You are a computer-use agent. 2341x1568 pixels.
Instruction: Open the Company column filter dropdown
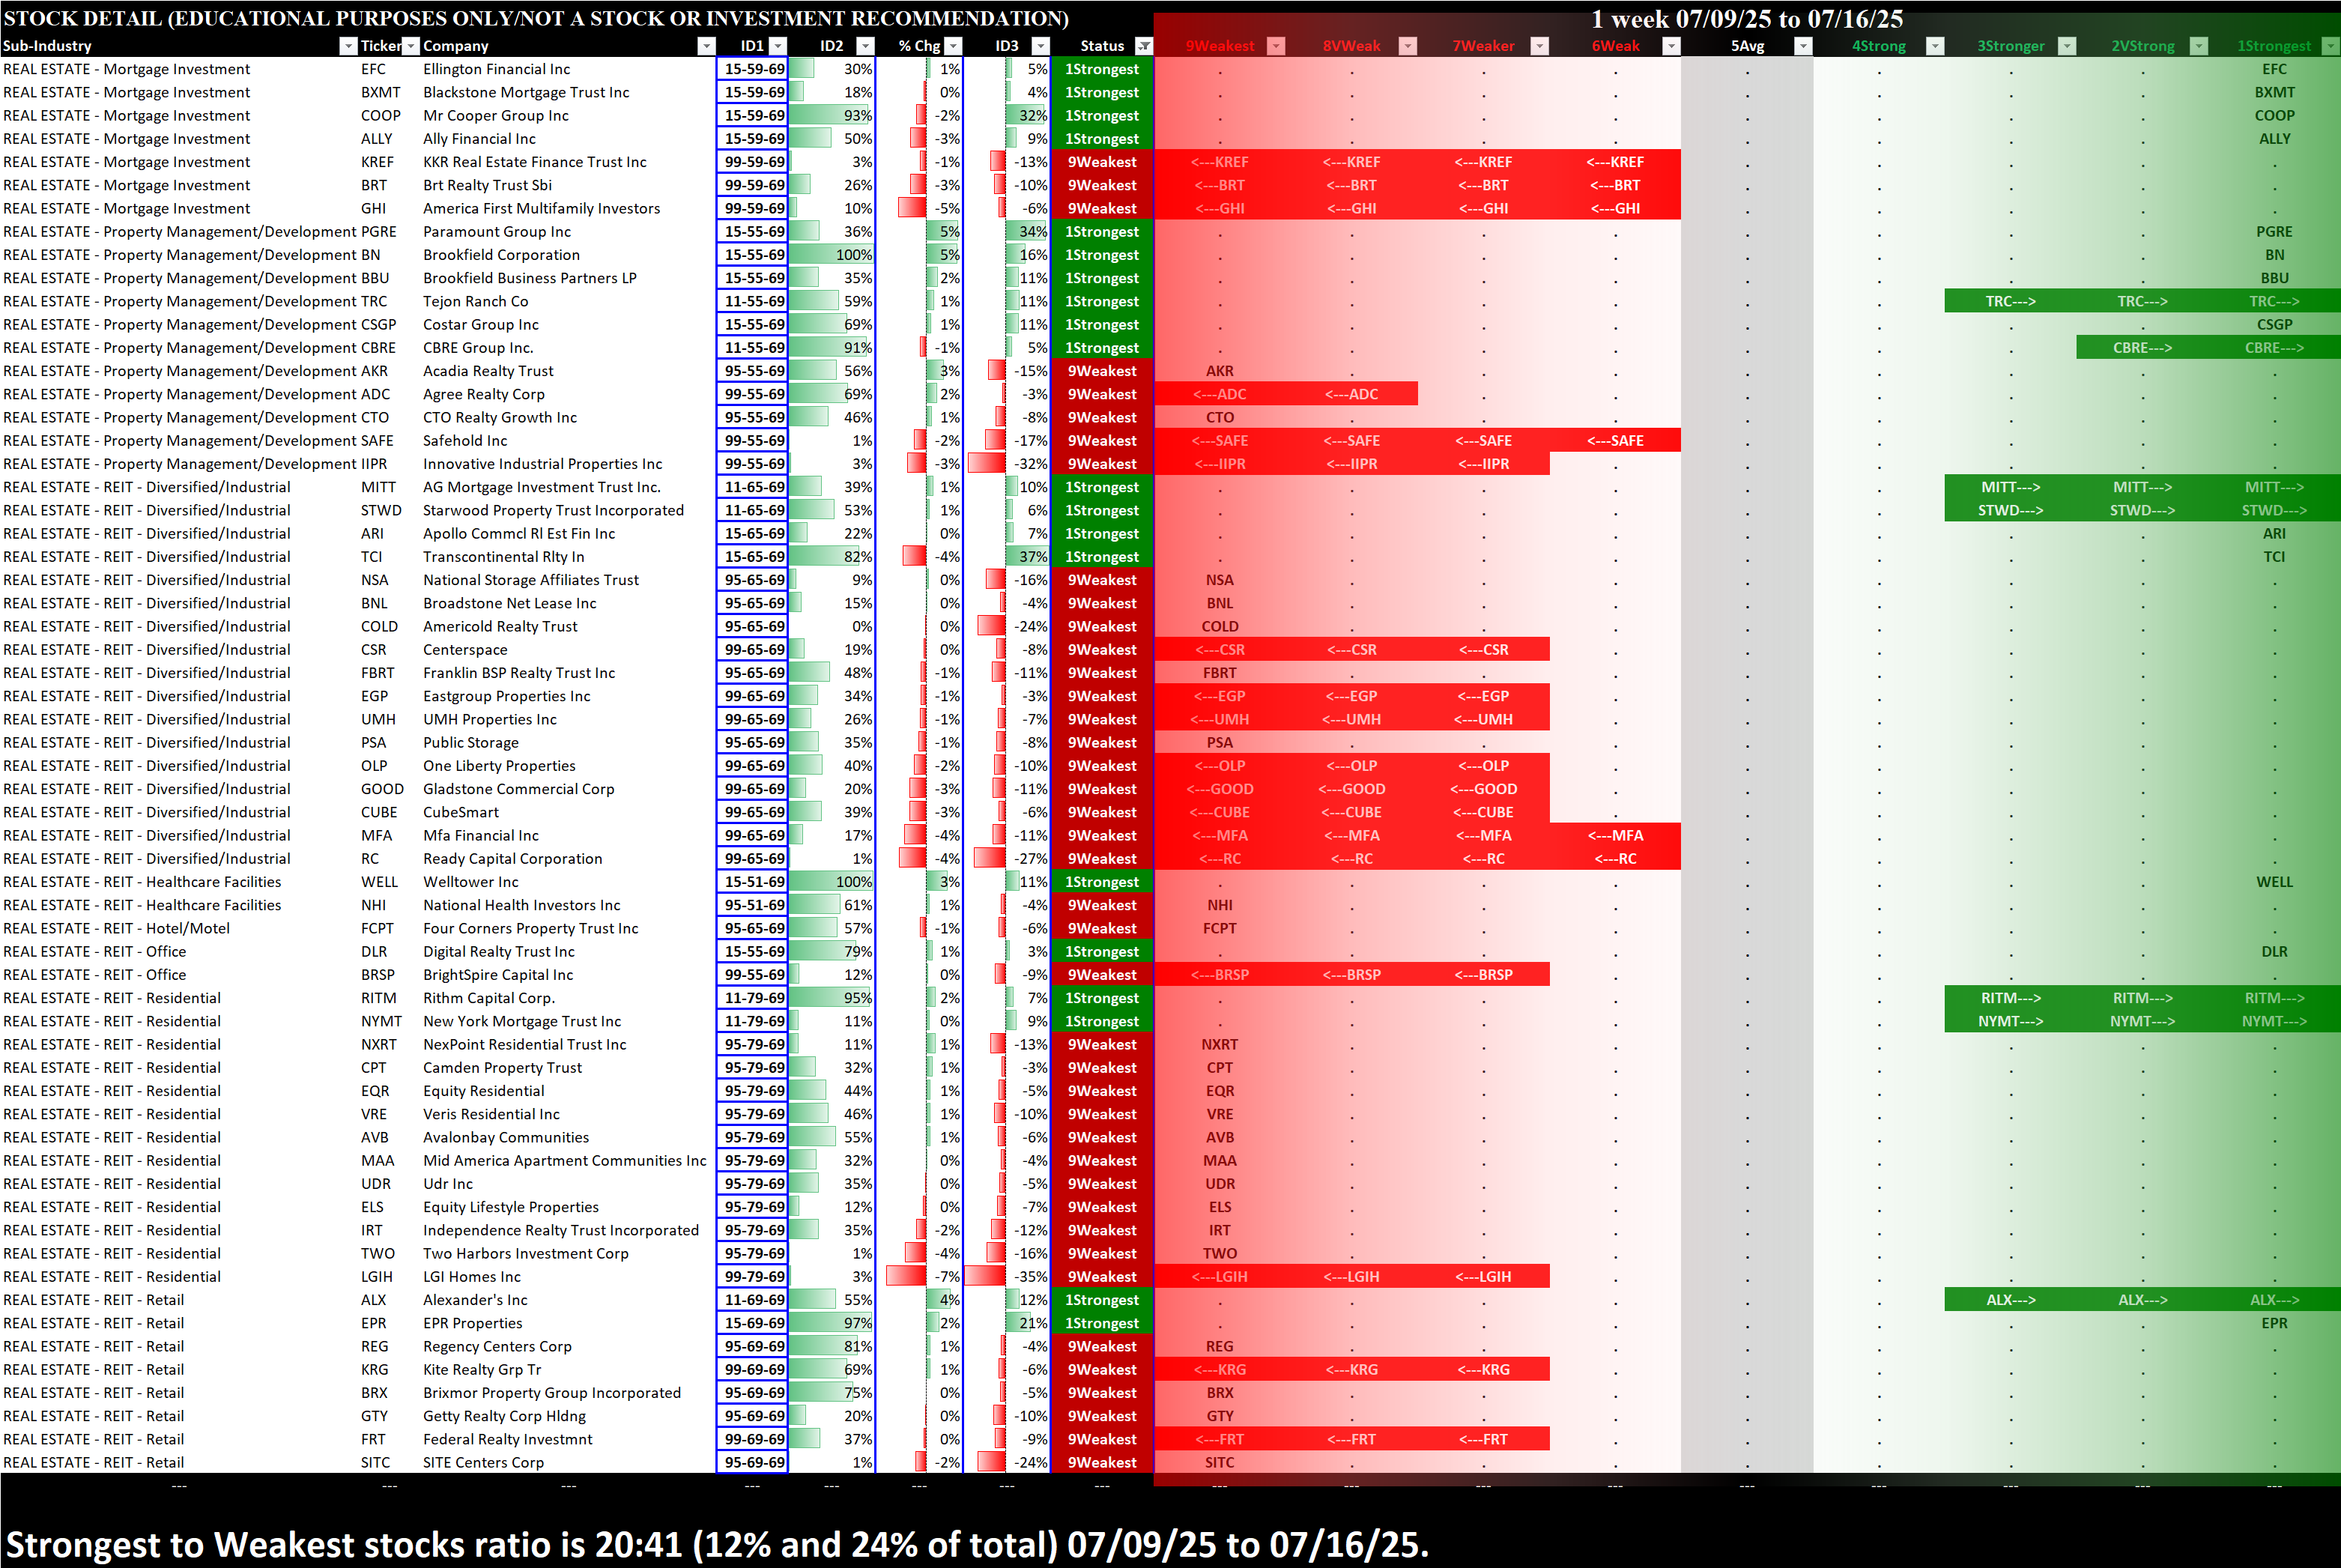[x=706, y=46]
